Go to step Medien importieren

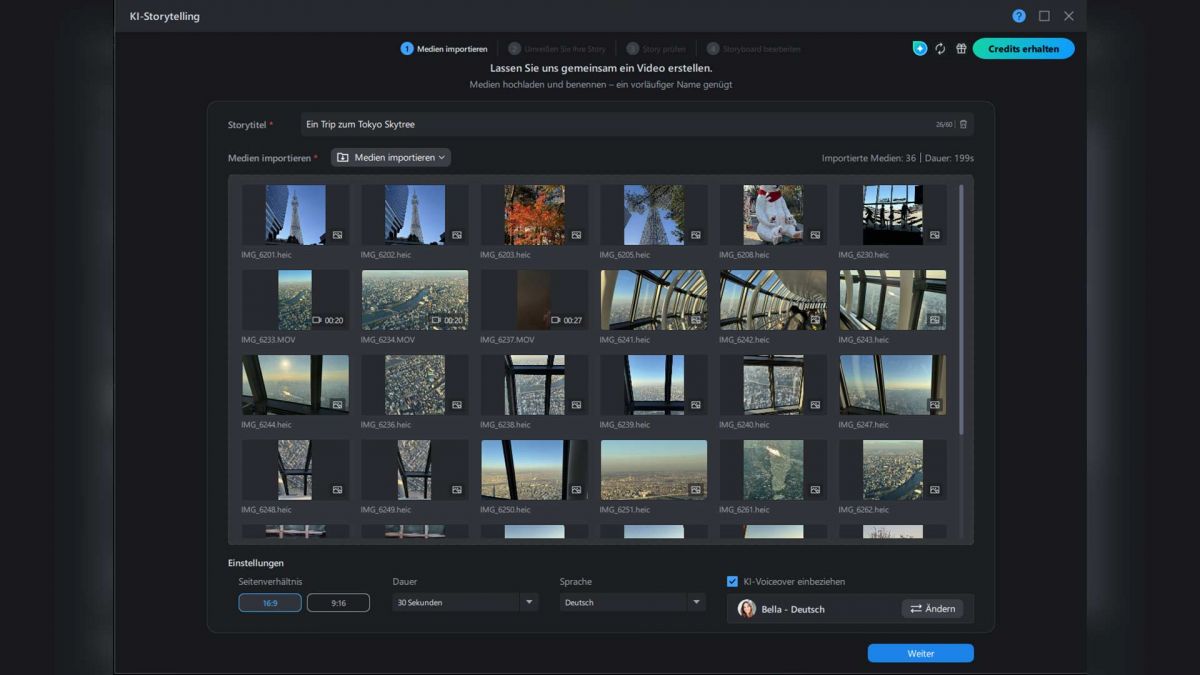tap(445, 48)
